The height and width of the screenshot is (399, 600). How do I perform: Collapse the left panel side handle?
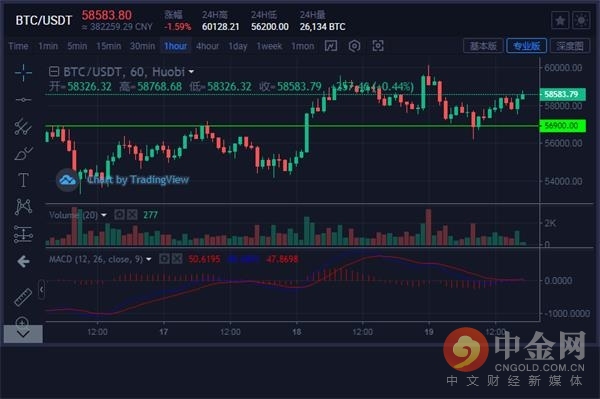point(42,290)
